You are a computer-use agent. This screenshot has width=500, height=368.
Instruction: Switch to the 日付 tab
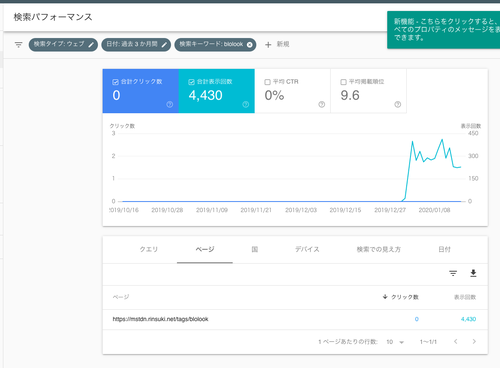(444, 249)
